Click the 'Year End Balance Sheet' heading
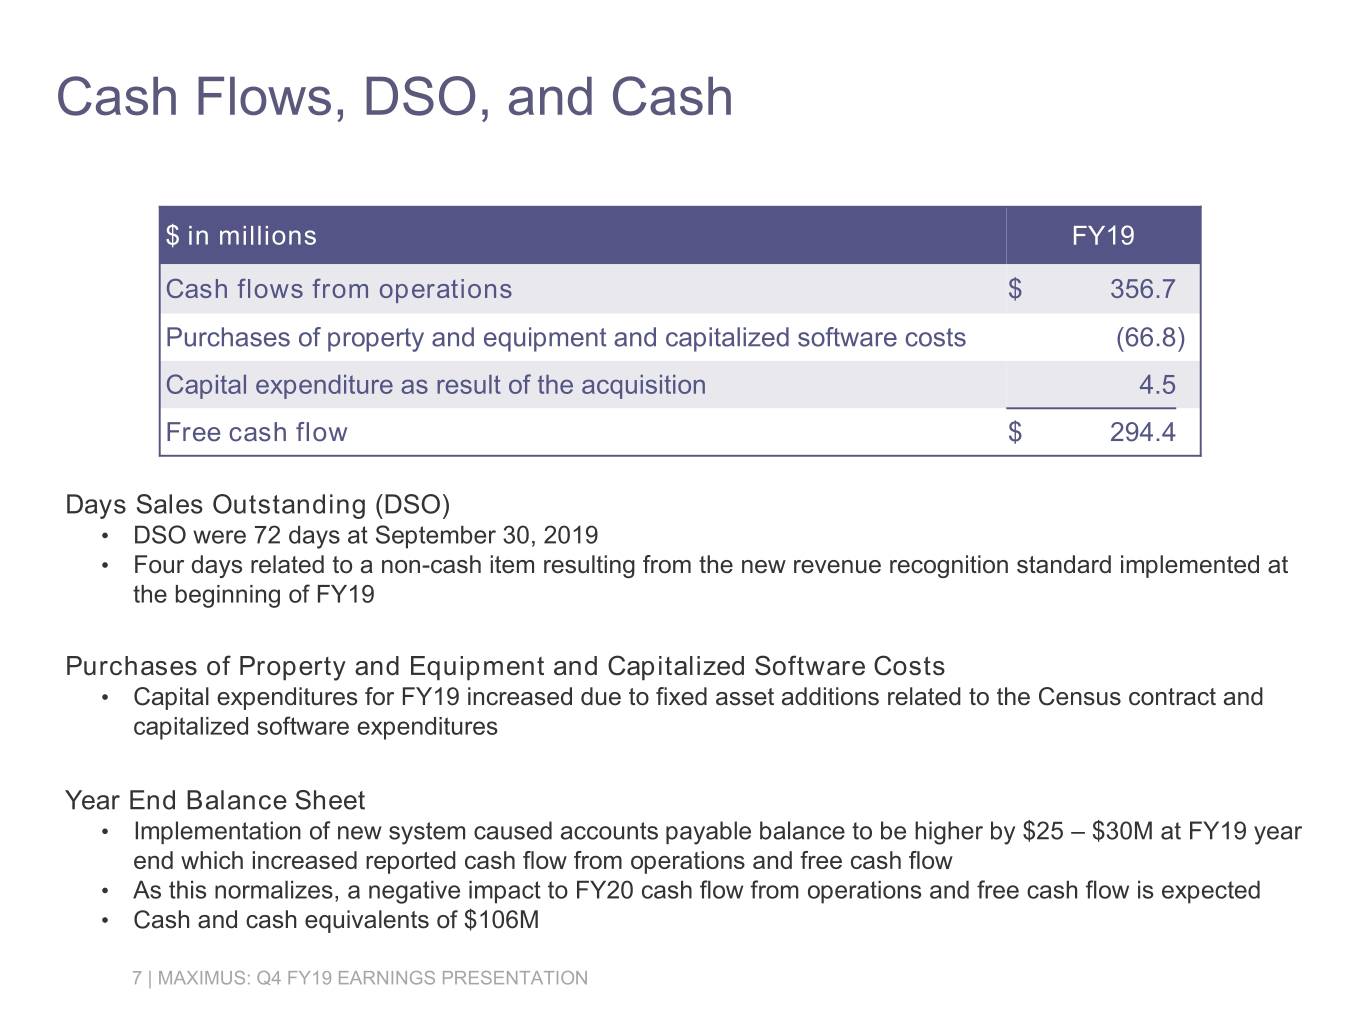This screenshot has width=1365, height=1024. click(215, 800)
